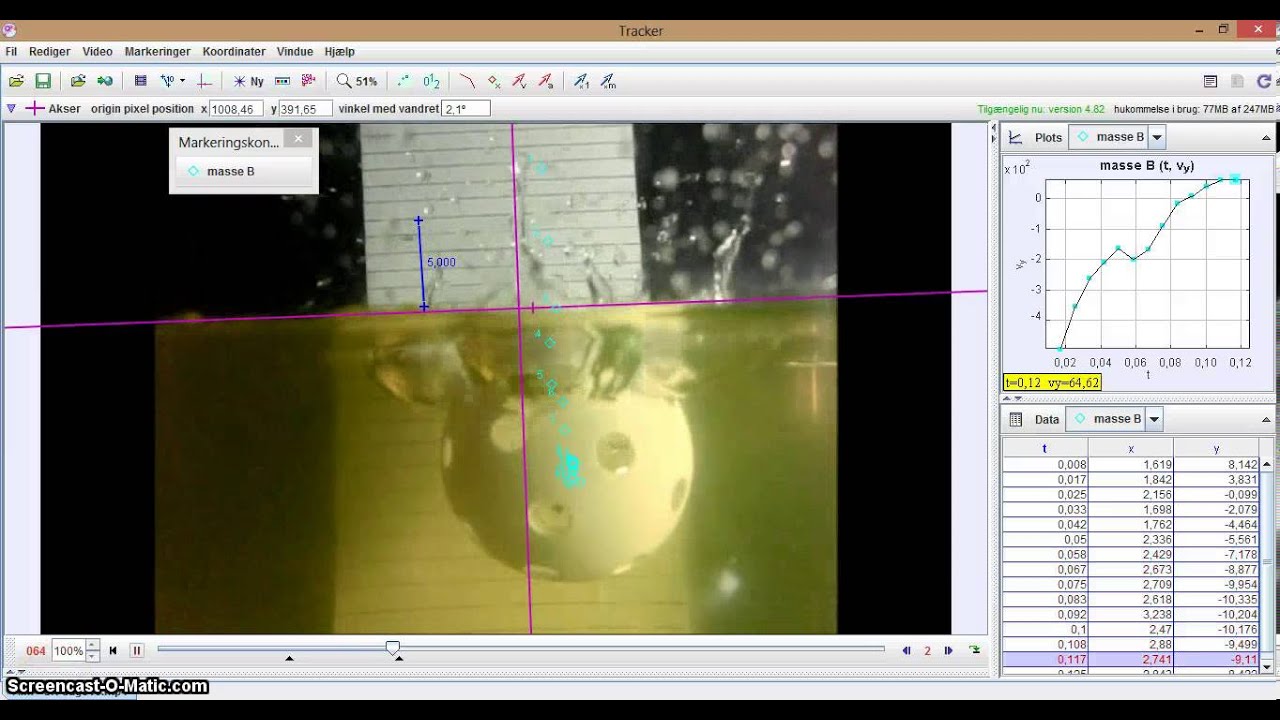Click the version 4.82 available notice
This screenshot has height=720, width=1280.
(x=1041, y=109)
